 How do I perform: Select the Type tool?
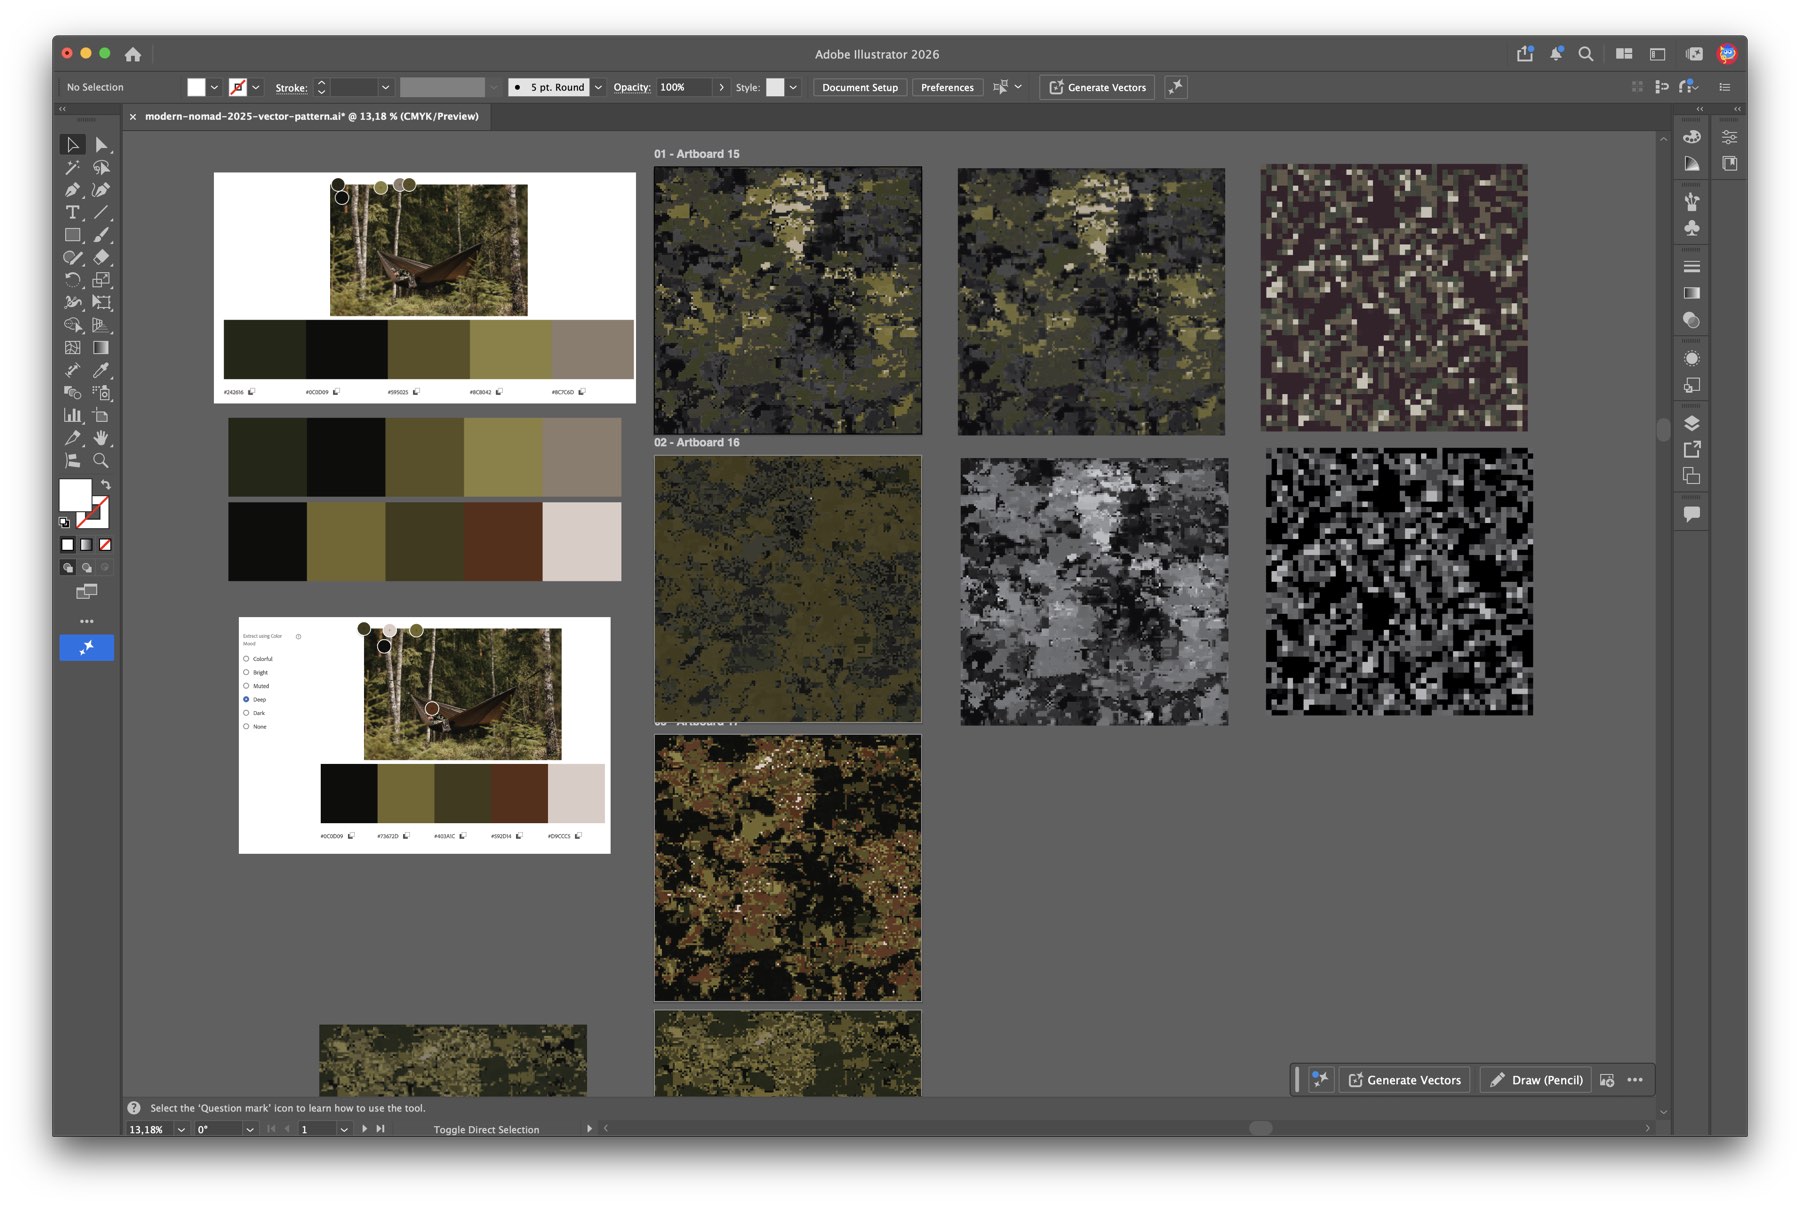coord(72,213)
